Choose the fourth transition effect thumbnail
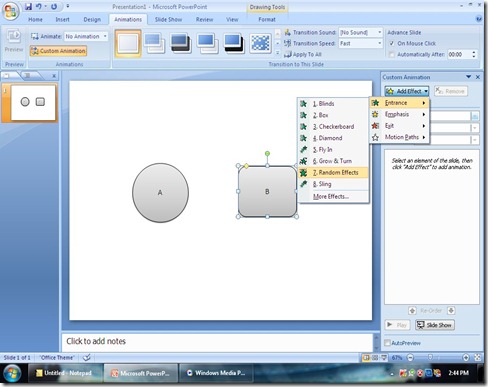This screenshot has width=488, height=387. tap(207, 43)
